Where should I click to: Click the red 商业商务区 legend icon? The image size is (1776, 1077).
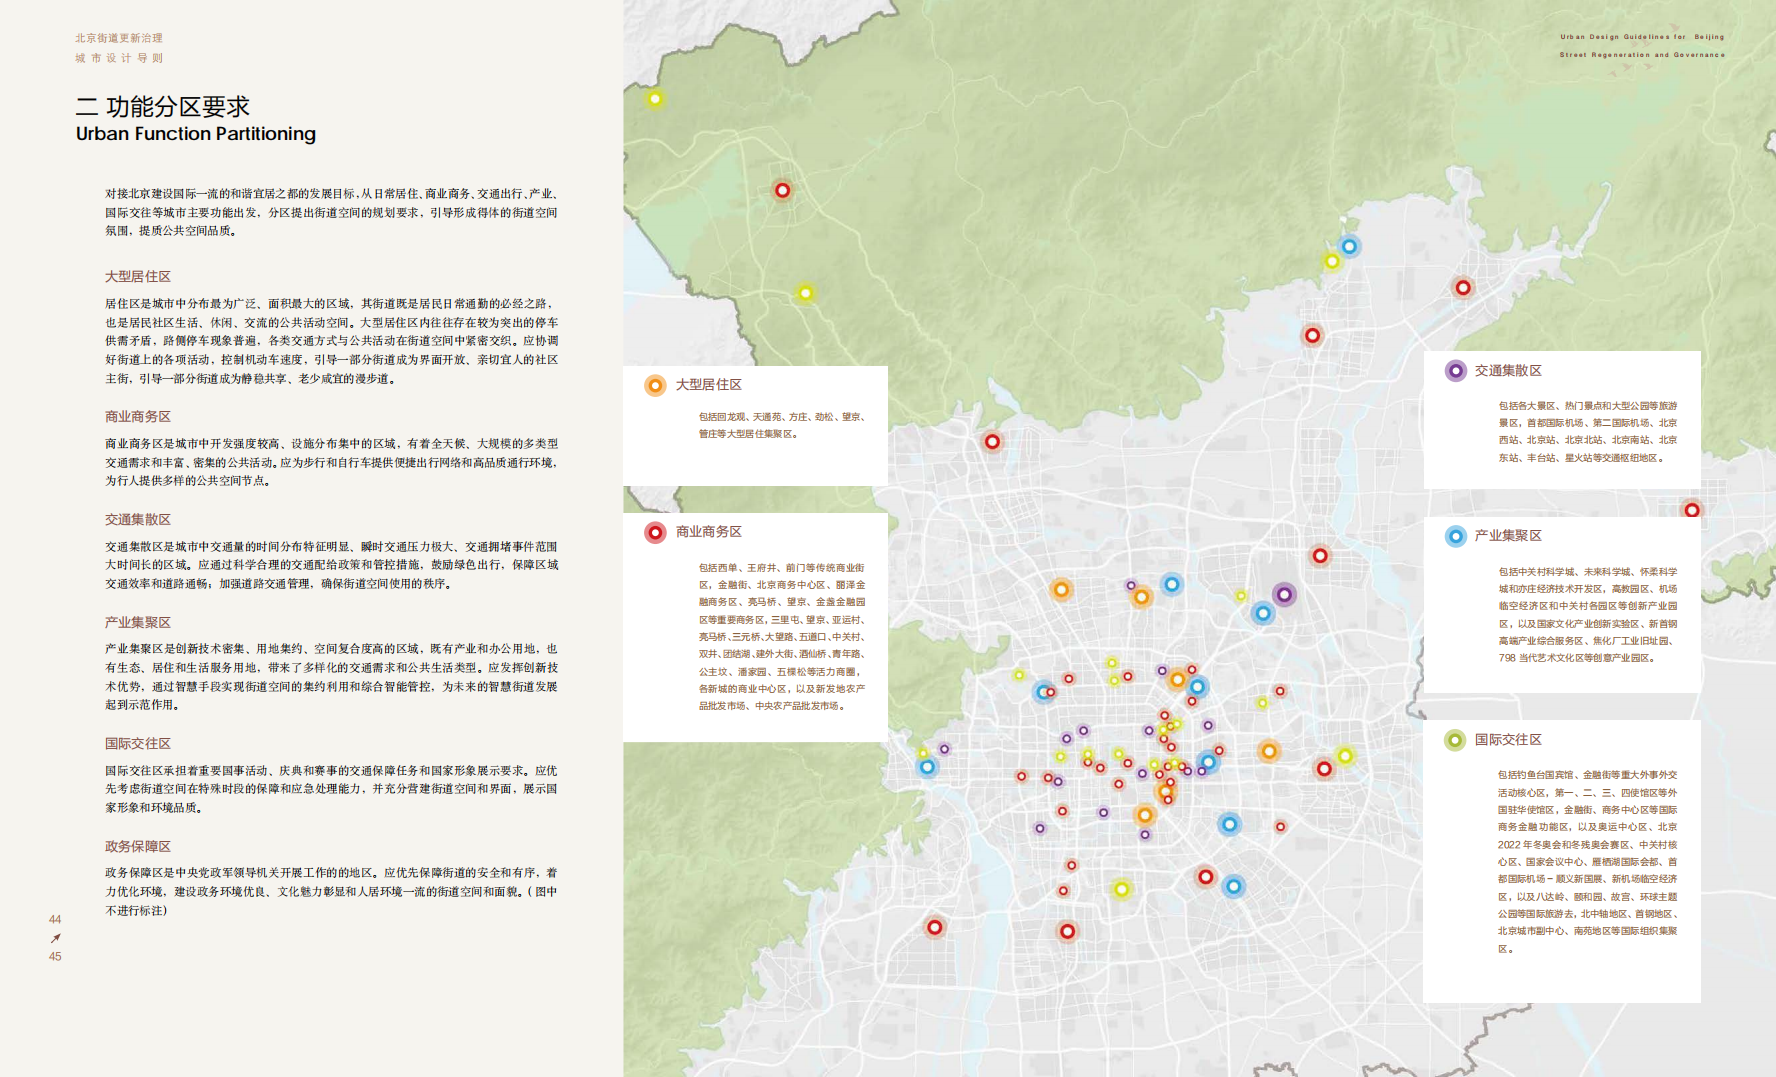655,533
